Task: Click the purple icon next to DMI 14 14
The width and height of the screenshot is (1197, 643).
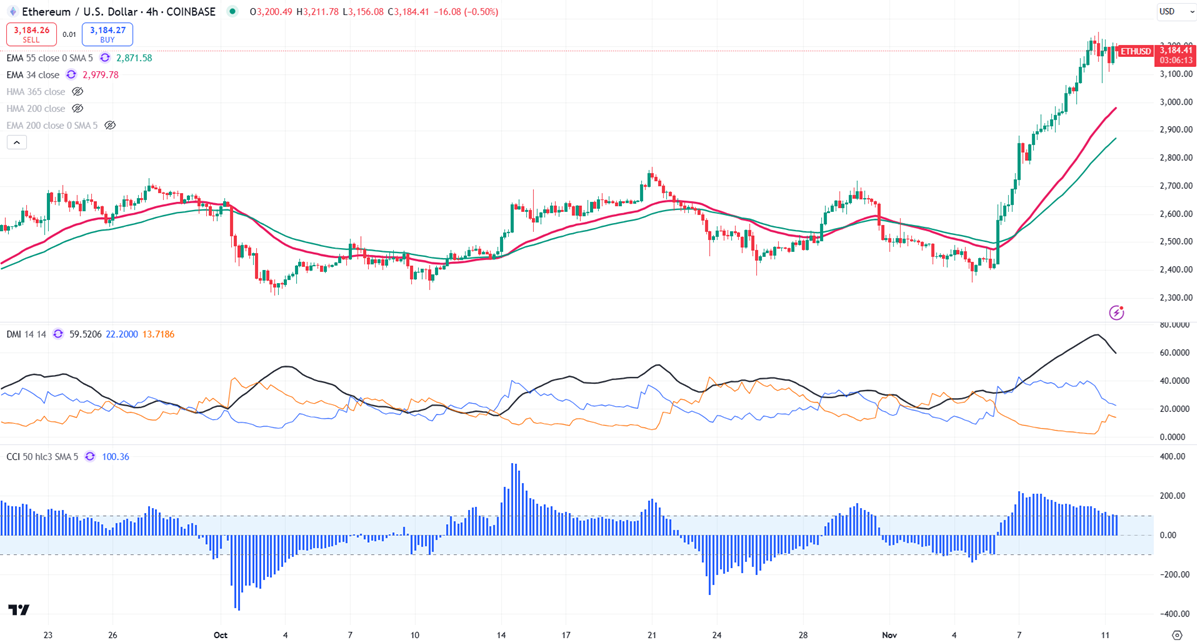Action: point(57,334)
